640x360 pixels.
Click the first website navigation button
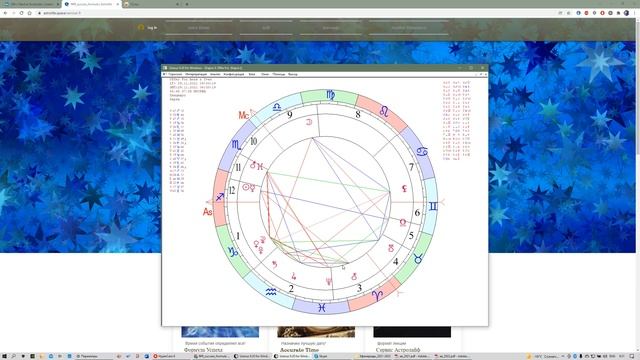tap(199, 28)
